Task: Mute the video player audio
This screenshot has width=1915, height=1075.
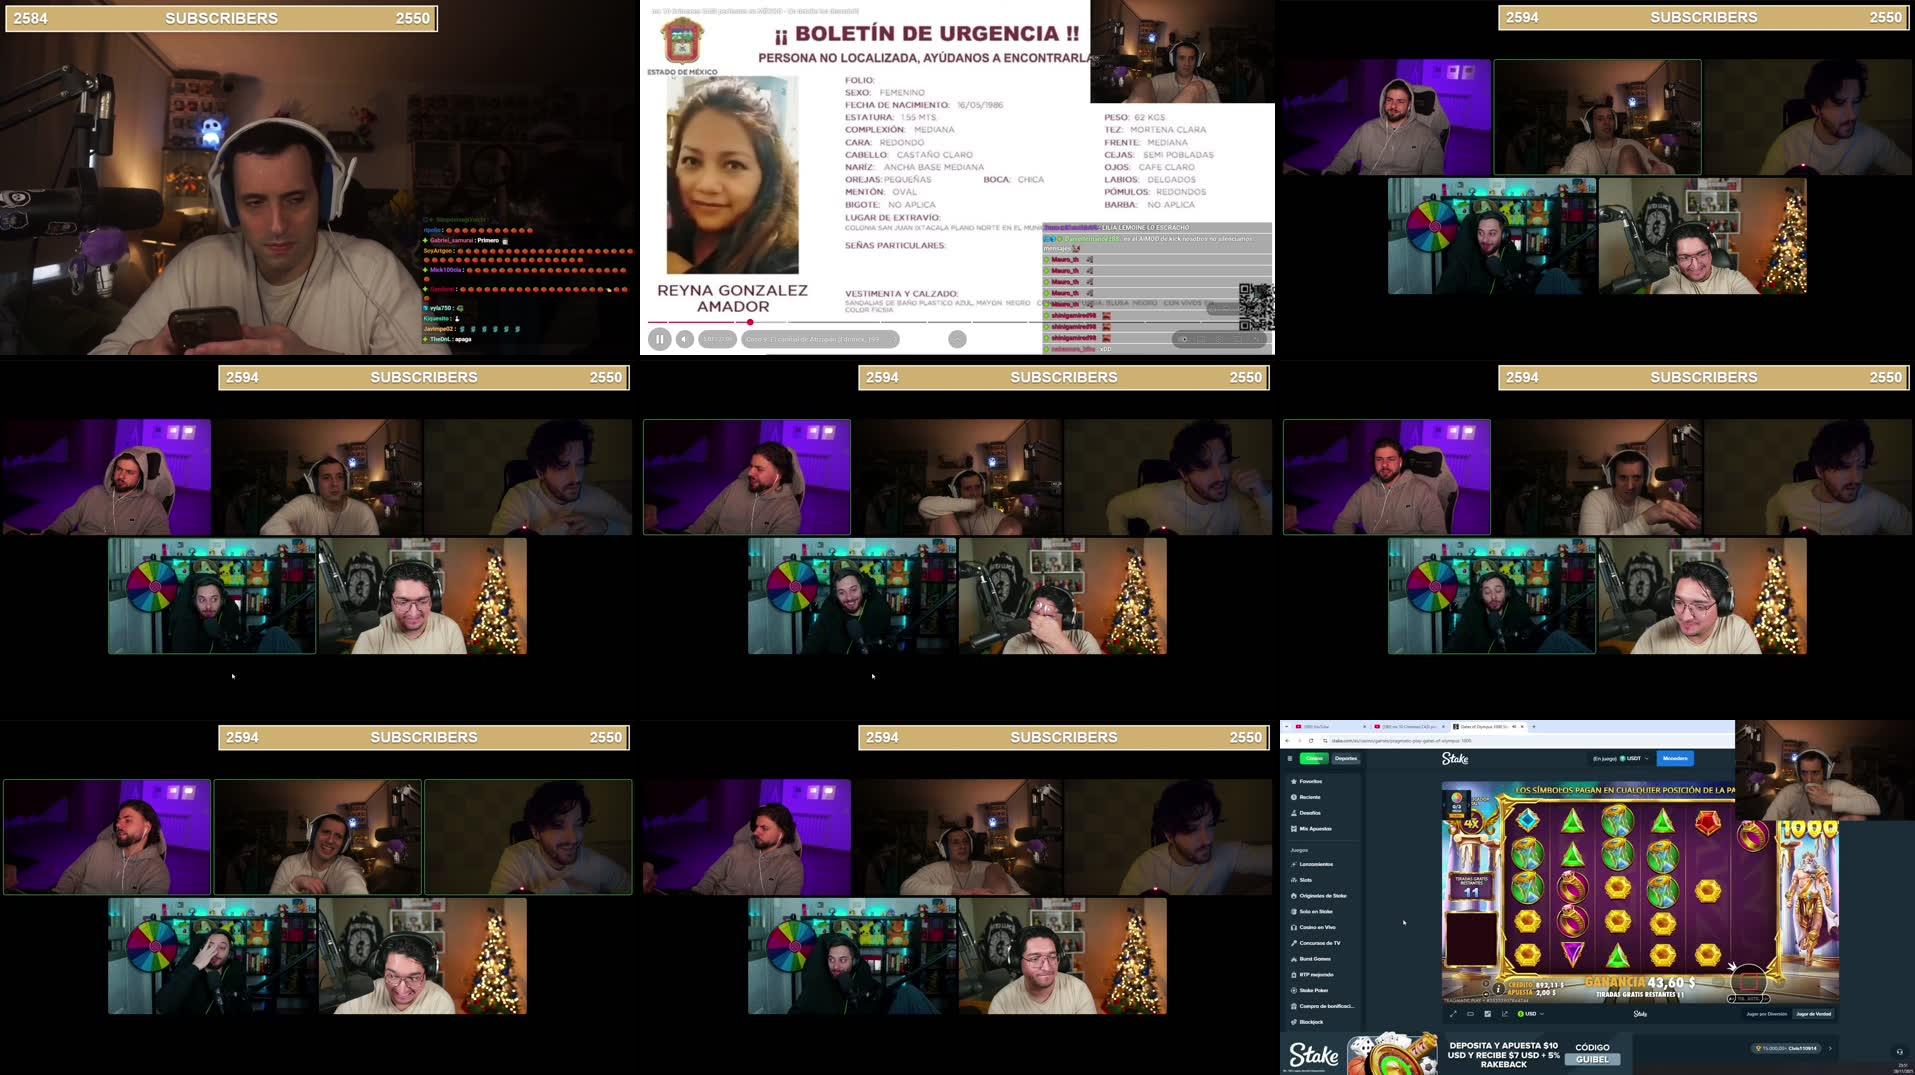Action: coord(683,339)
